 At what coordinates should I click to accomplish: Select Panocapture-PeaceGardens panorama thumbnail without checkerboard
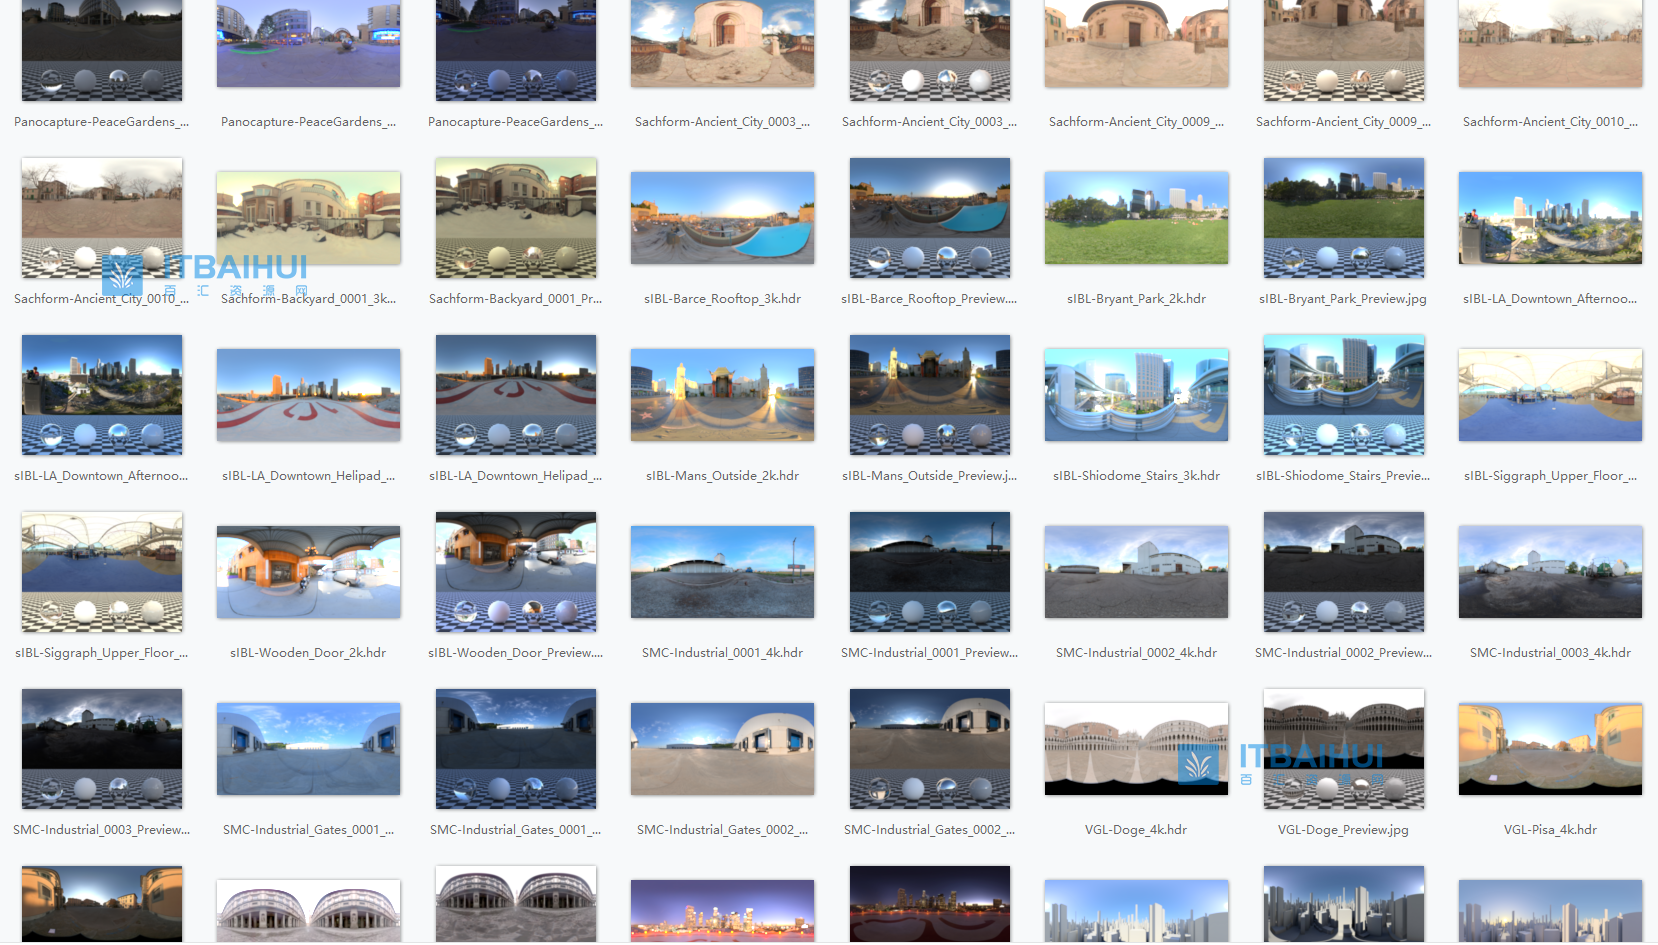(309, 43)
